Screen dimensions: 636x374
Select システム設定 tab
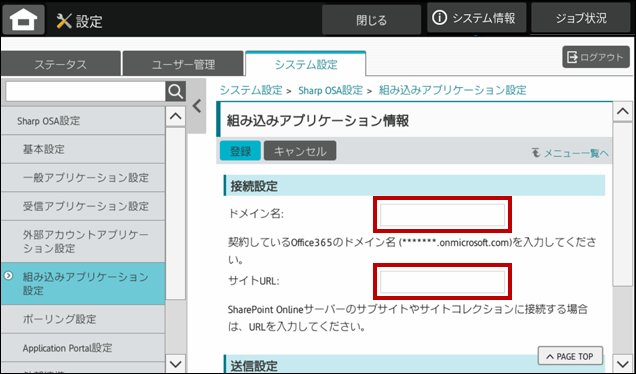[306, 64]
